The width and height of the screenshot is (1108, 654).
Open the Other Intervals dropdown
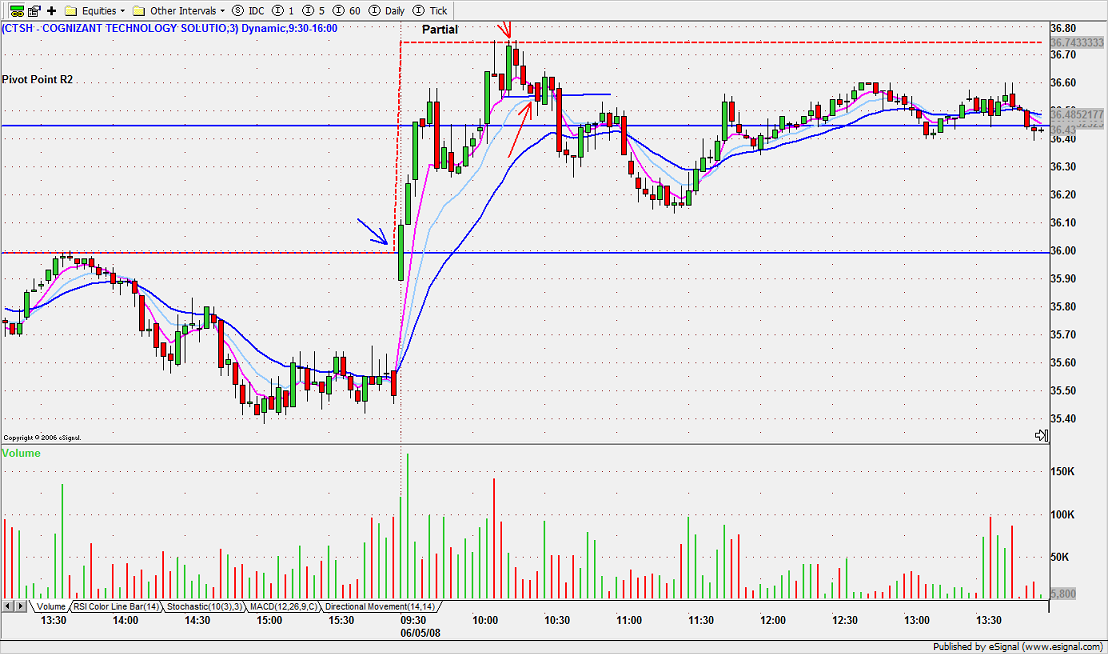coord(179,11)
